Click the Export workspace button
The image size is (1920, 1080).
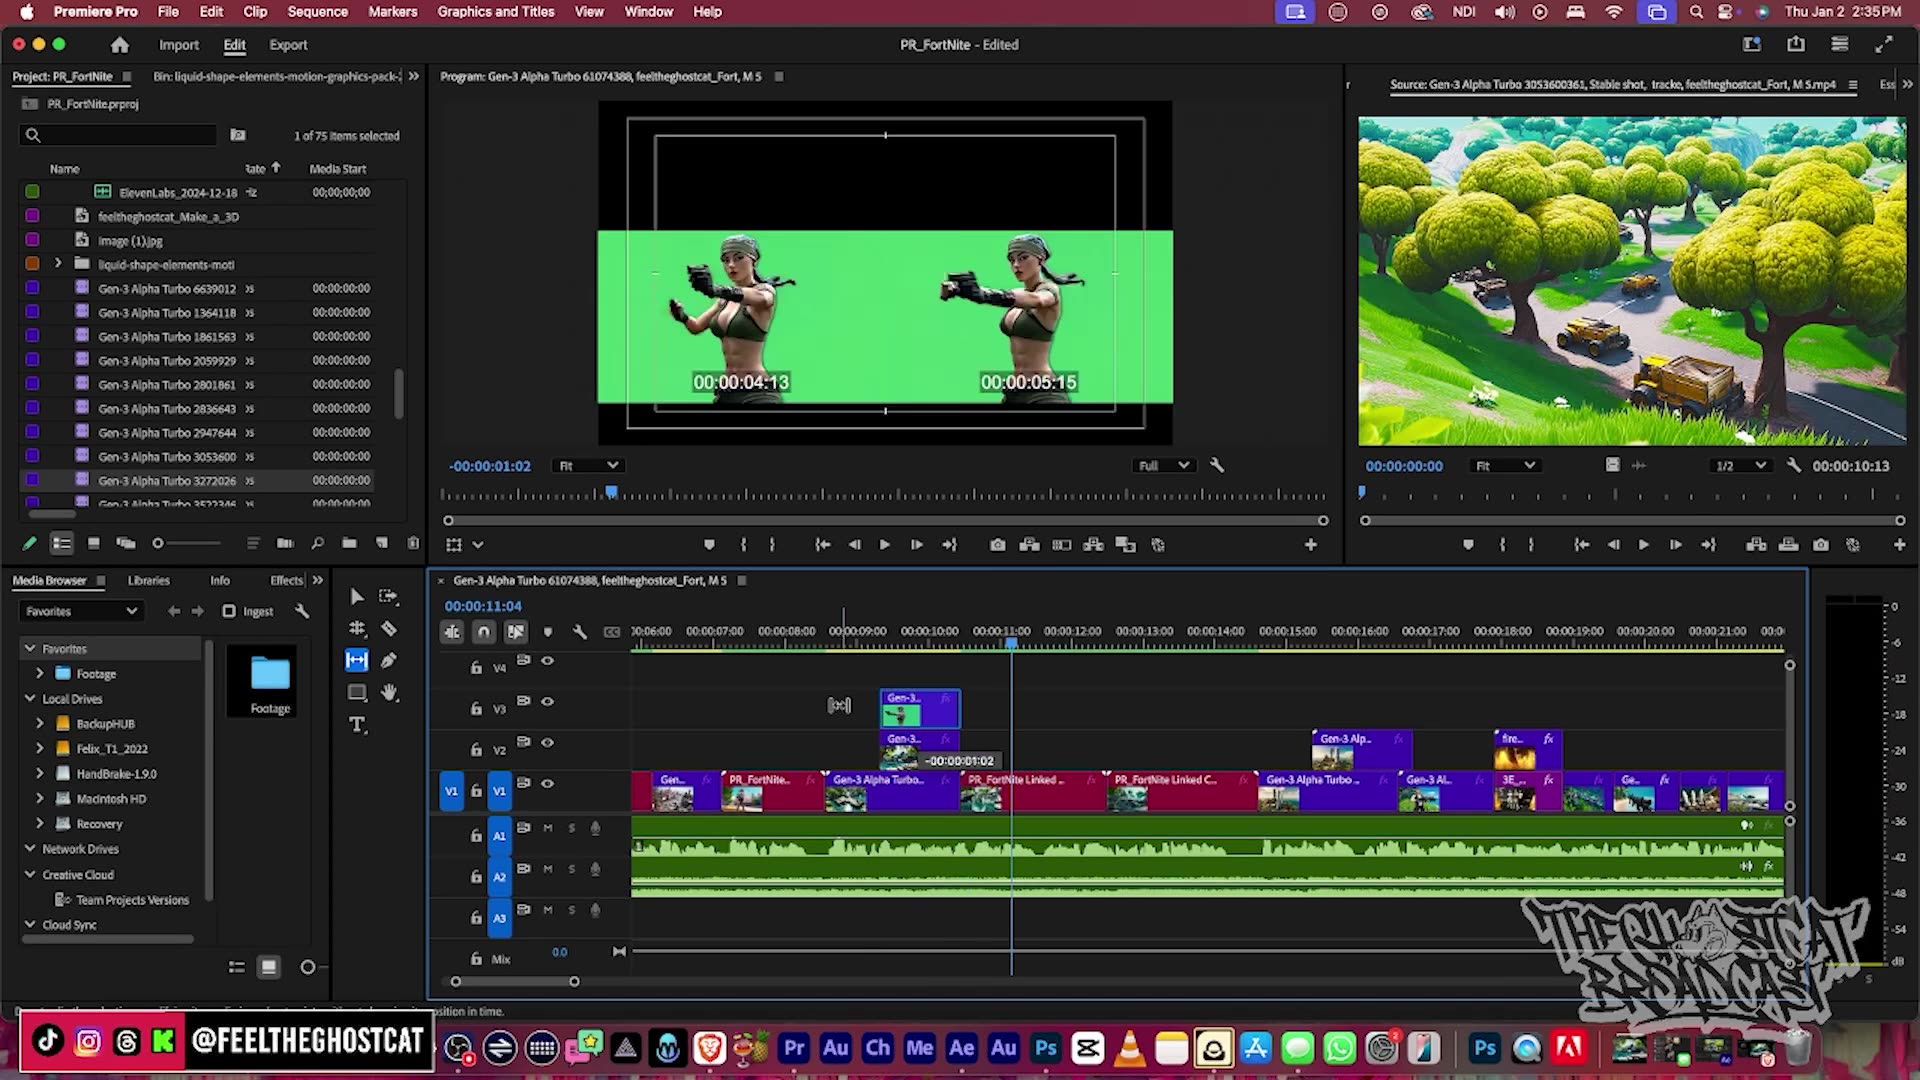point(288,45)
